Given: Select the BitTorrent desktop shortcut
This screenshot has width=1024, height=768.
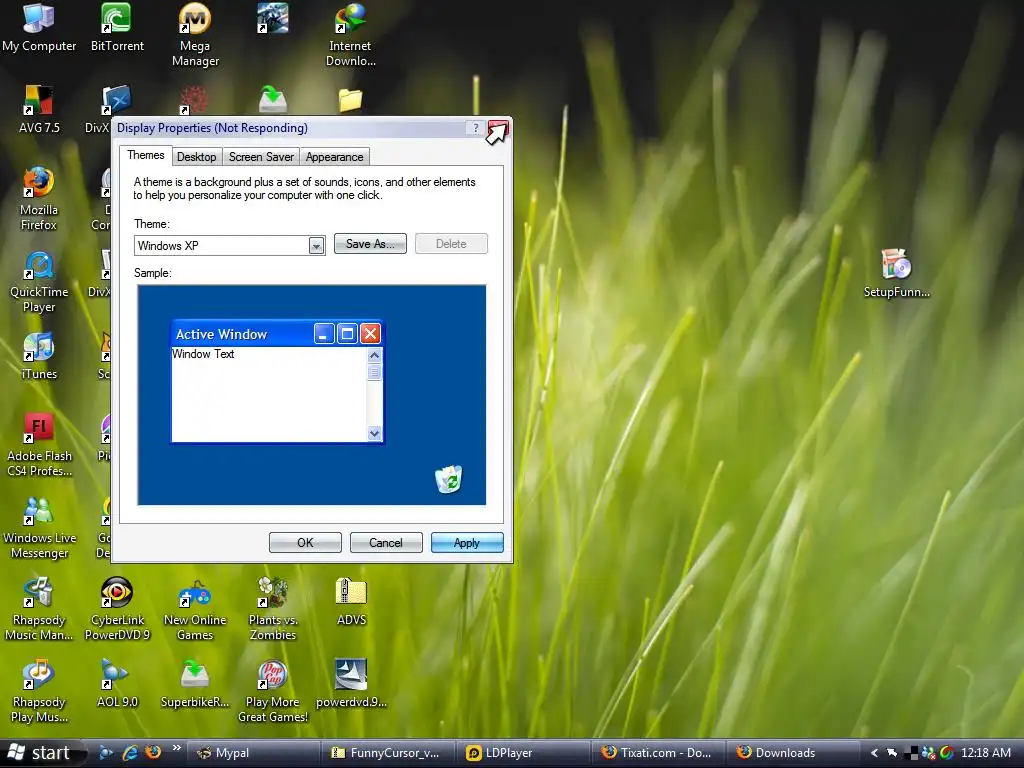Looking at the screenshot, I should (x=117, y=27).
